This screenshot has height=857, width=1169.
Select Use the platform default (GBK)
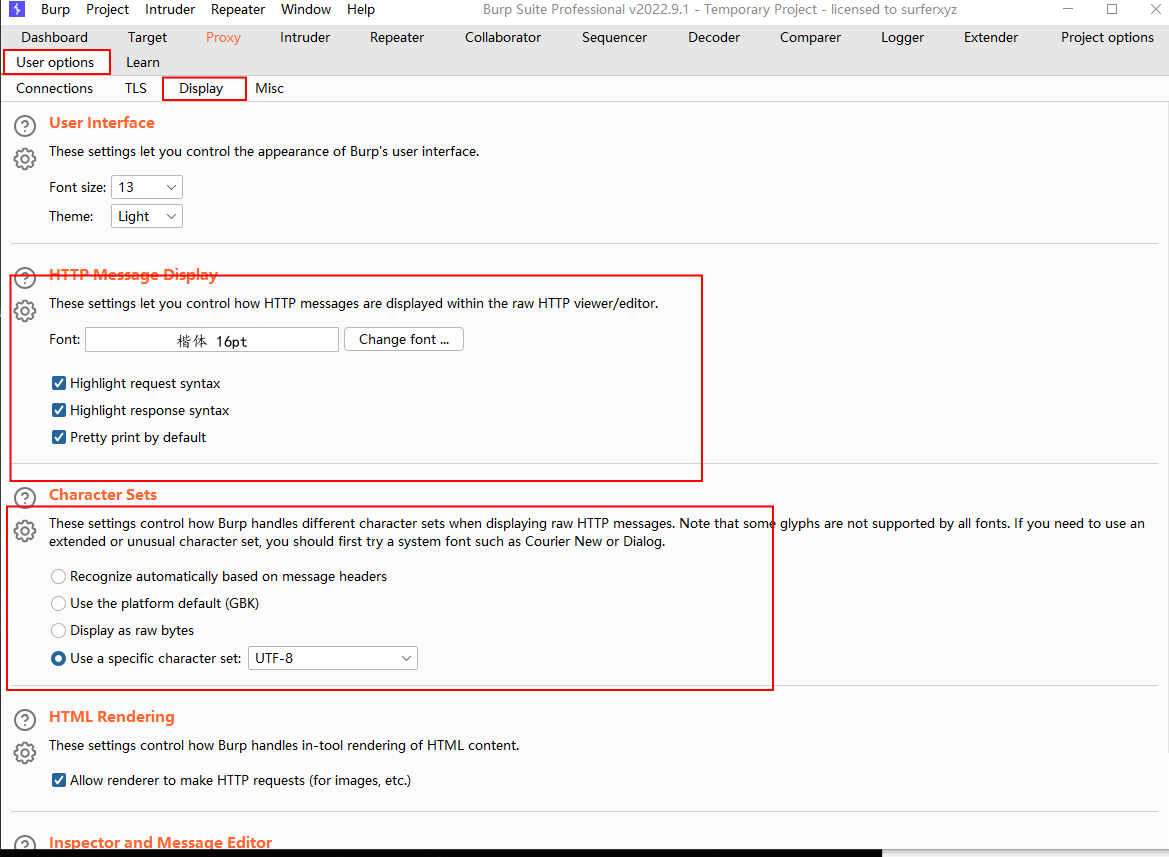58,603
